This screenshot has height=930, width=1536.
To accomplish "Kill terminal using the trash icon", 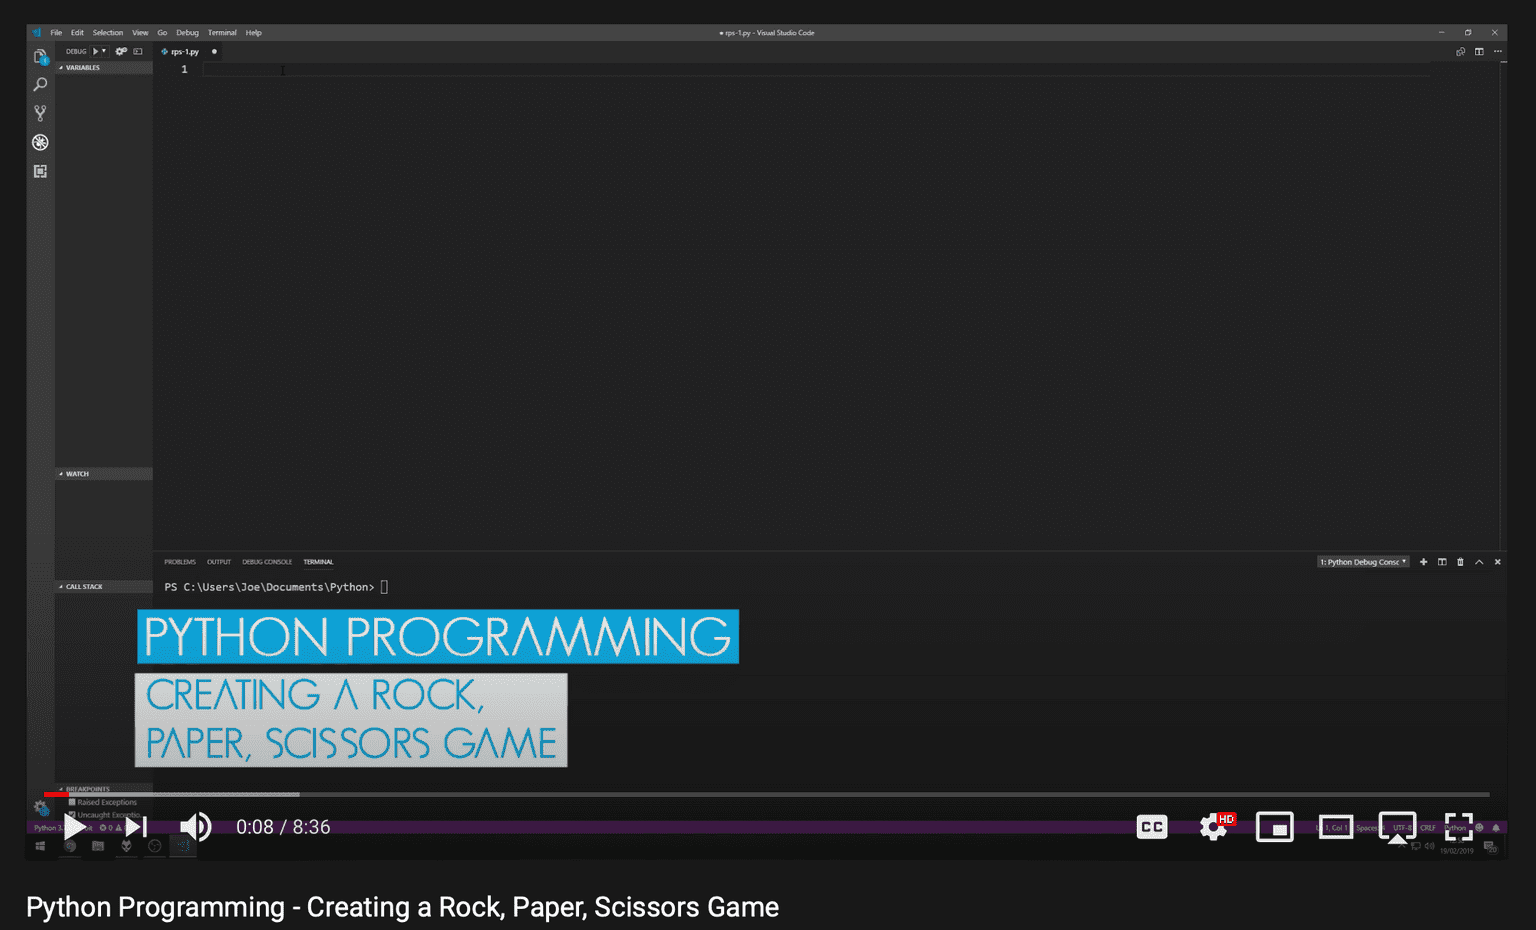I will (x=1460, y=562).
